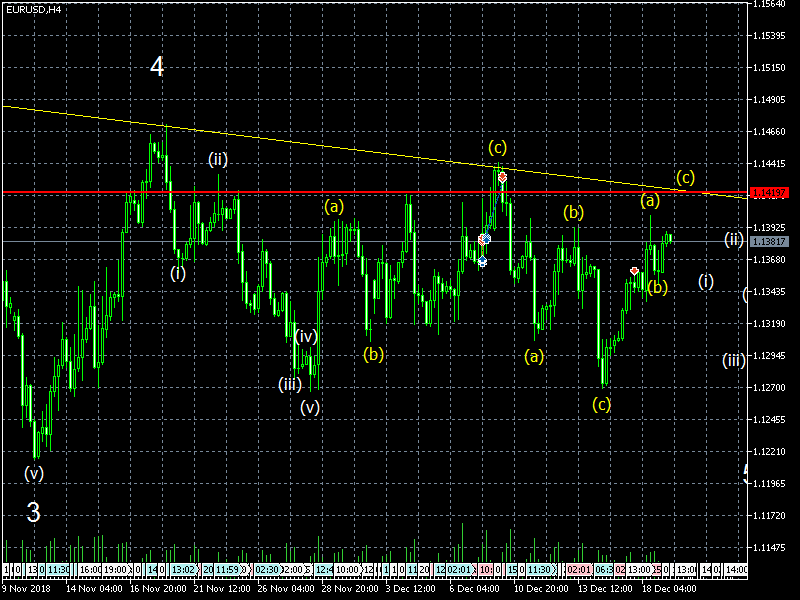Click the 1.14660 price axis label
Viewport: 800px width, 600px height.
coord(769,132)
